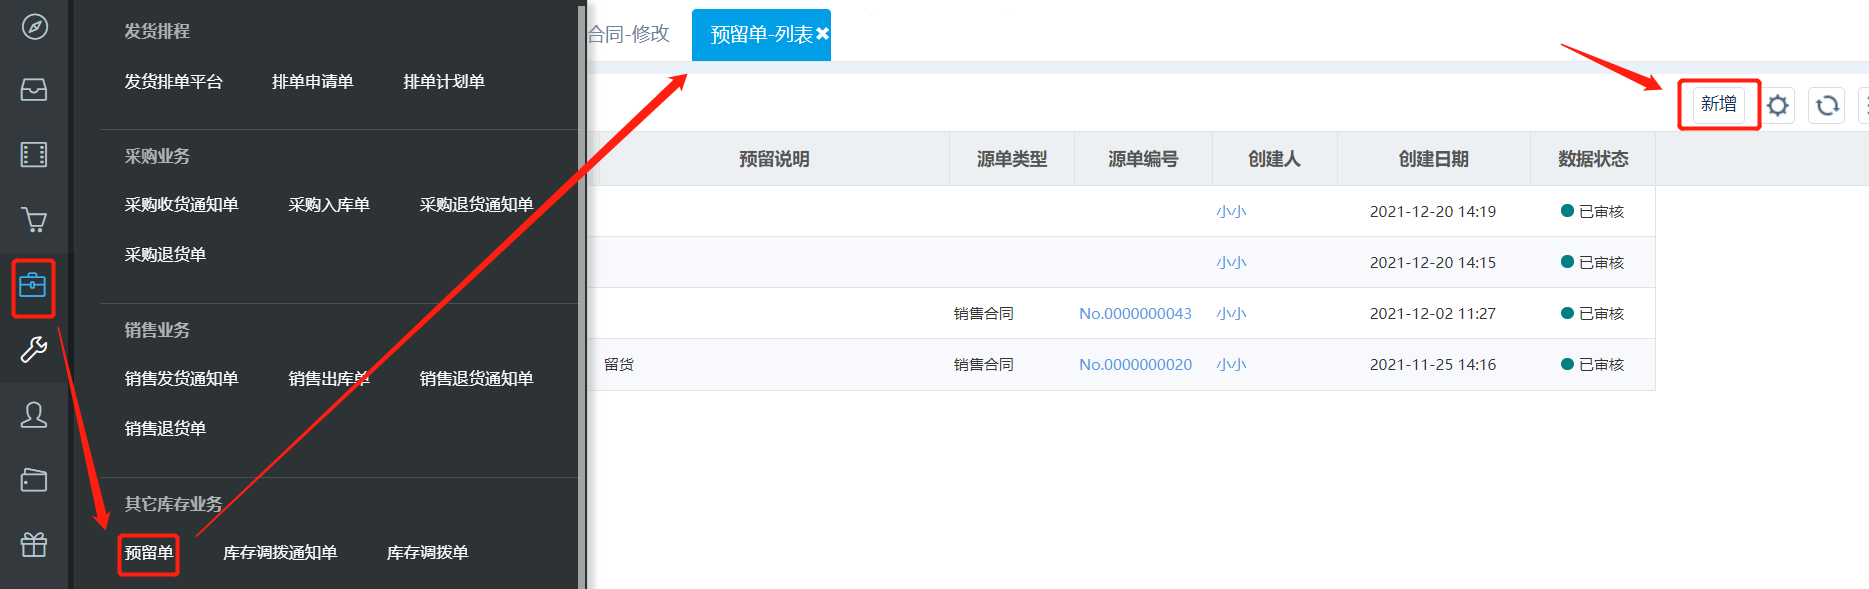
Task: Open 发货排单平台 menu item
Action: [174, 82]
